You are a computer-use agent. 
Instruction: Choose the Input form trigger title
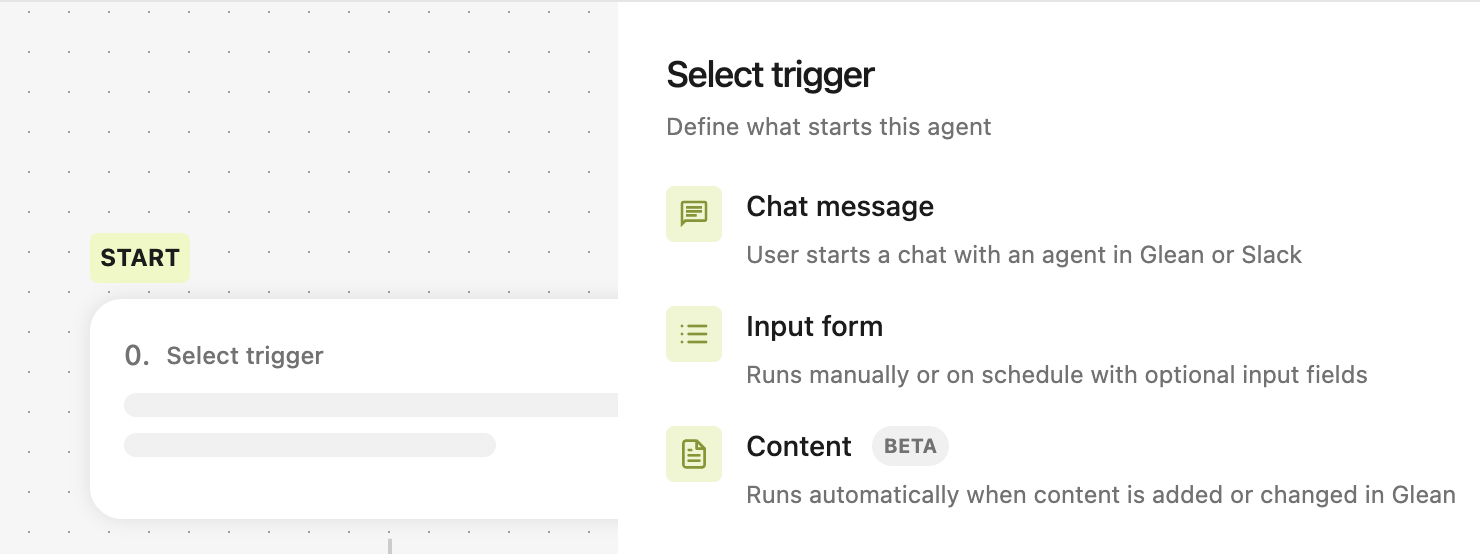pyautogui.click(x=814, y=327)
